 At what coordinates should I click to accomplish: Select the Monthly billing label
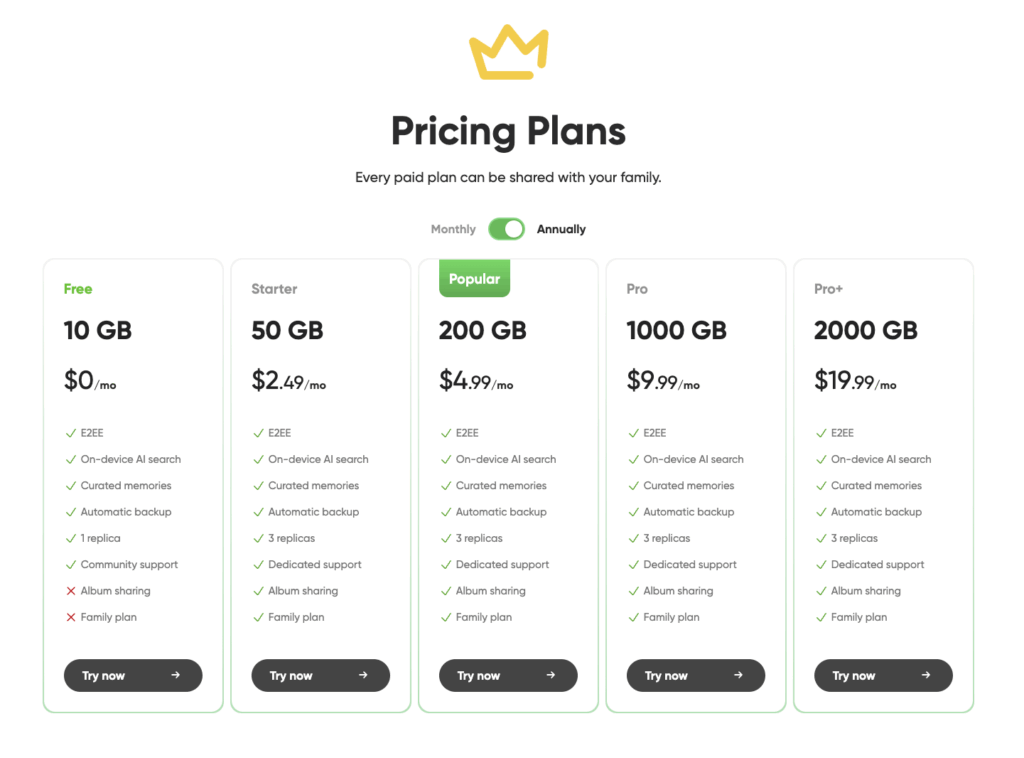(453, 229)
